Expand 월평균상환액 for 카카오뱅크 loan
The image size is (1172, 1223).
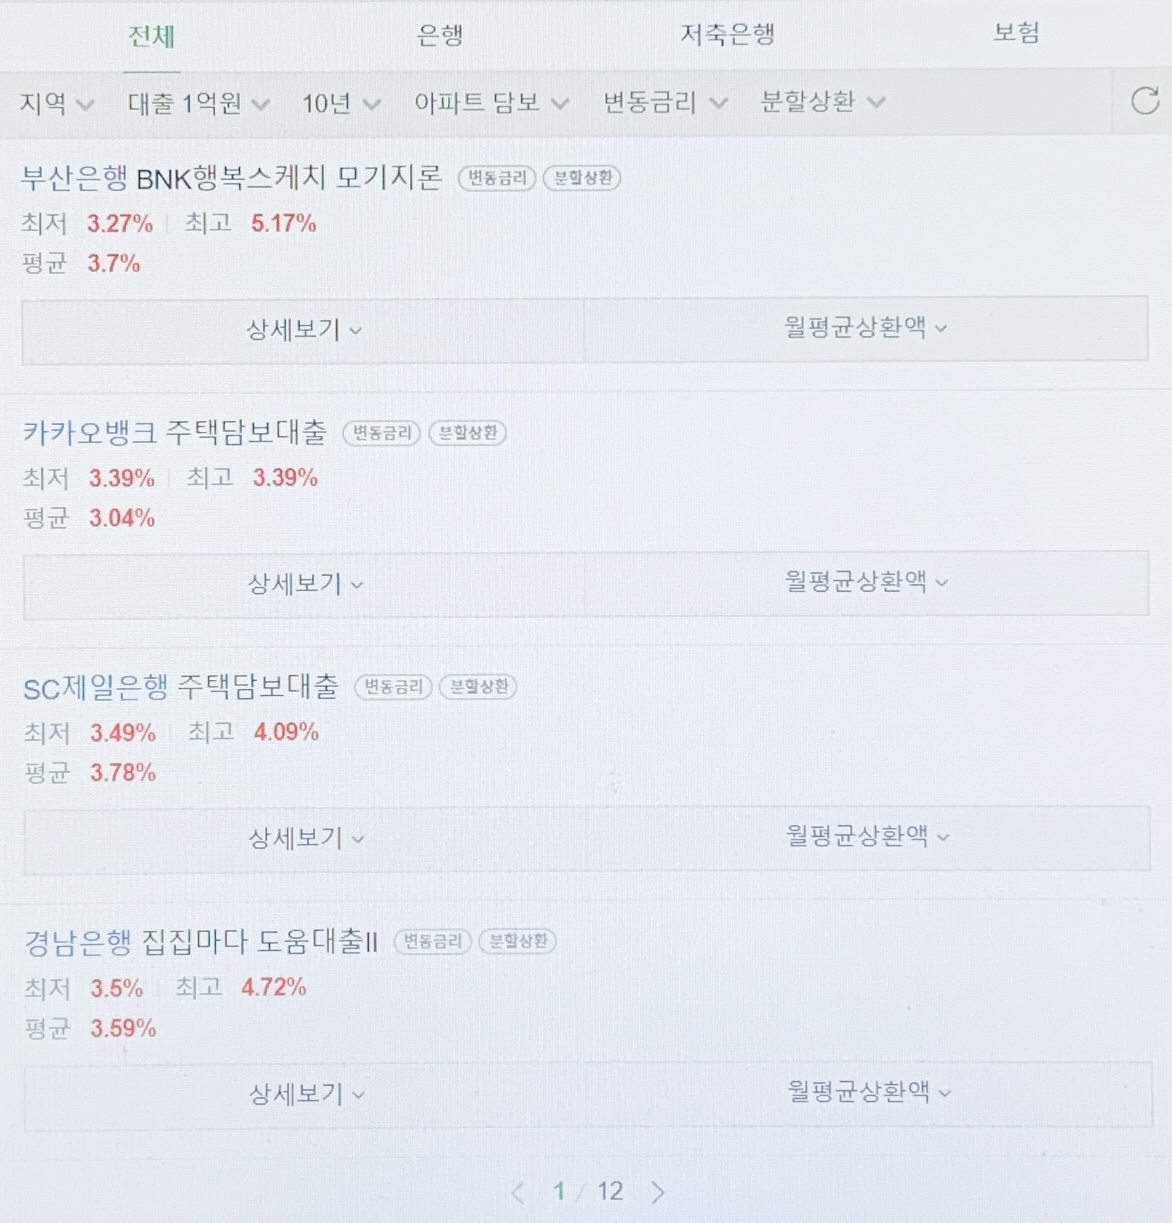tap(866, 581)
